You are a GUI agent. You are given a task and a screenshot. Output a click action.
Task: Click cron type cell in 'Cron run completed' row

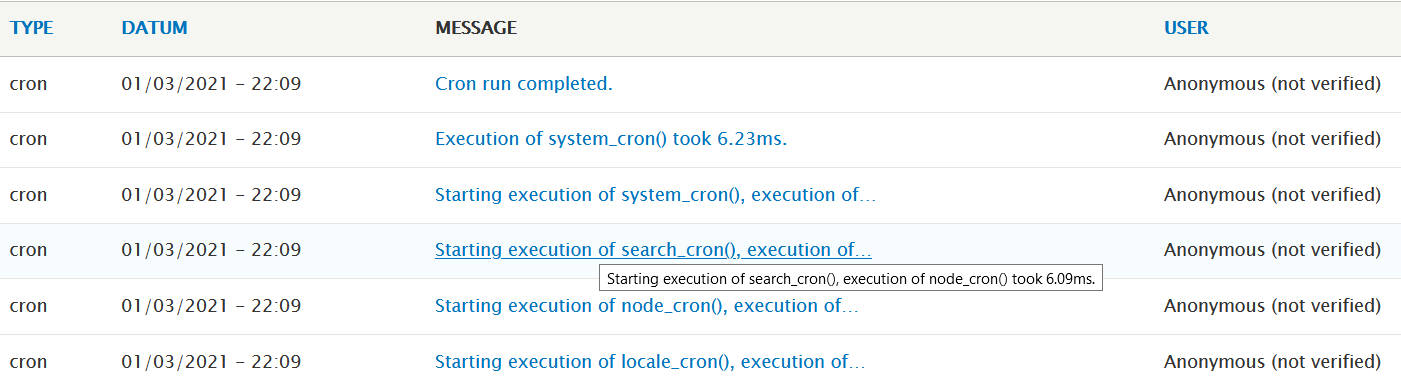coord(28,84)
